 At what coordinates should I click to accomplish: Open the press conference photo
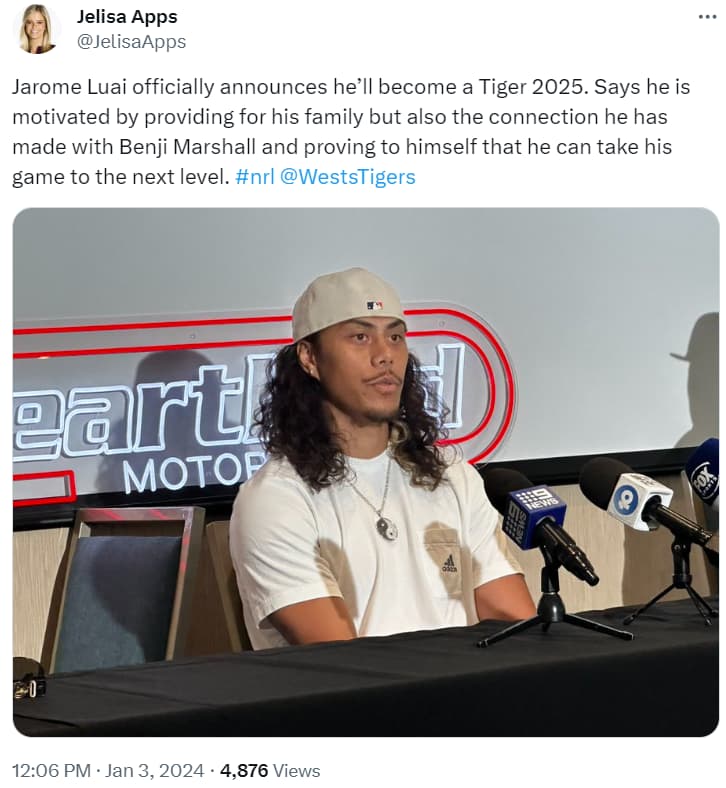click(366, 472)
